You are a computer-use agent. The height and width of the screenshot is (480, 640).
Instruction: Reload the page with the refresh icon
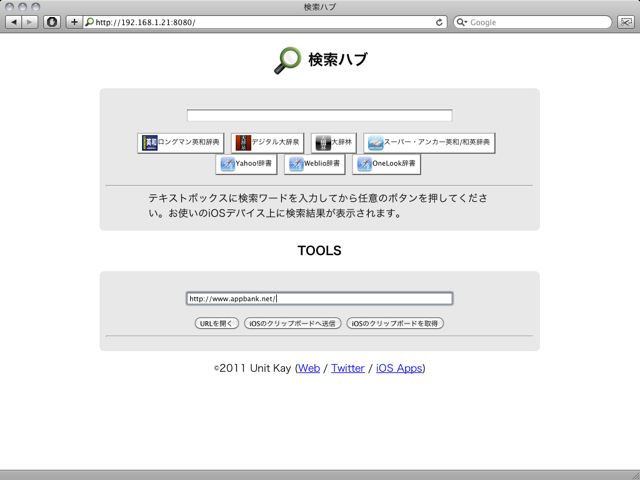pos(439,22)
